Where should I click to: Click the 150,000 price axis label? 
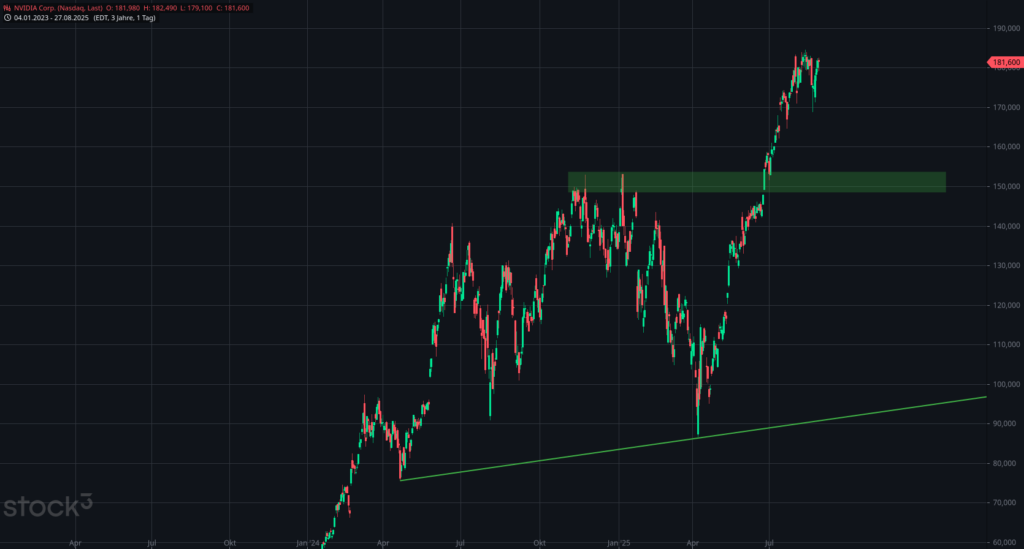pos(1006,186)
